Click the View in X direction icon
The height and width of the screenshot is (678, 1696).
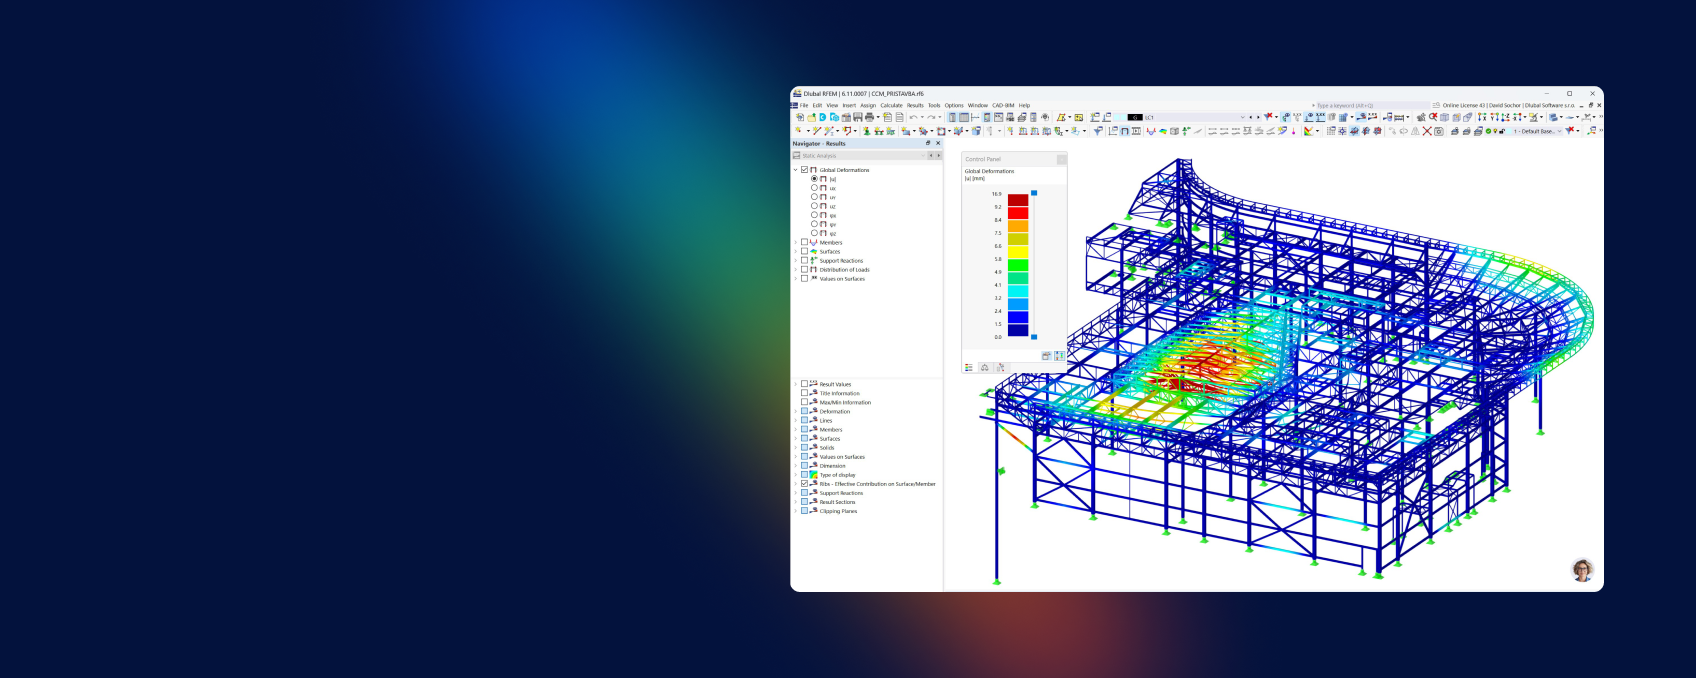pos(1482,117)
